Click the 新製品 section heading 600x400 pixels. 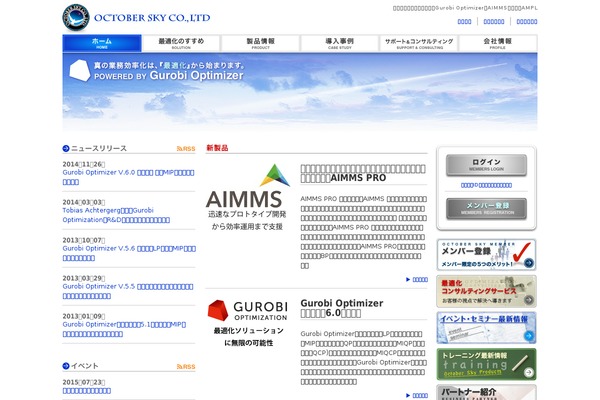217,148
